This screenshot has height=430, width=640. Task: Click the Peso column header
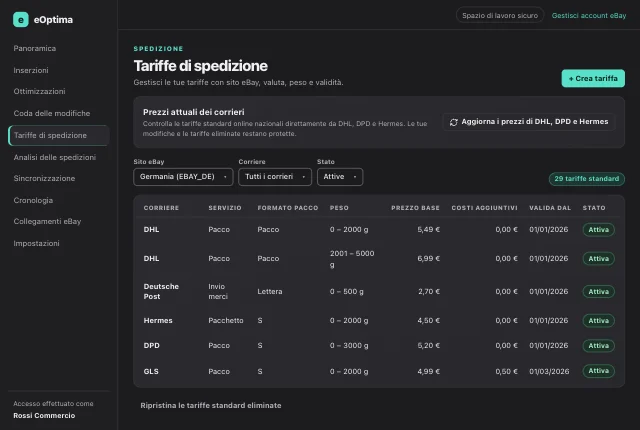(339, 208)
